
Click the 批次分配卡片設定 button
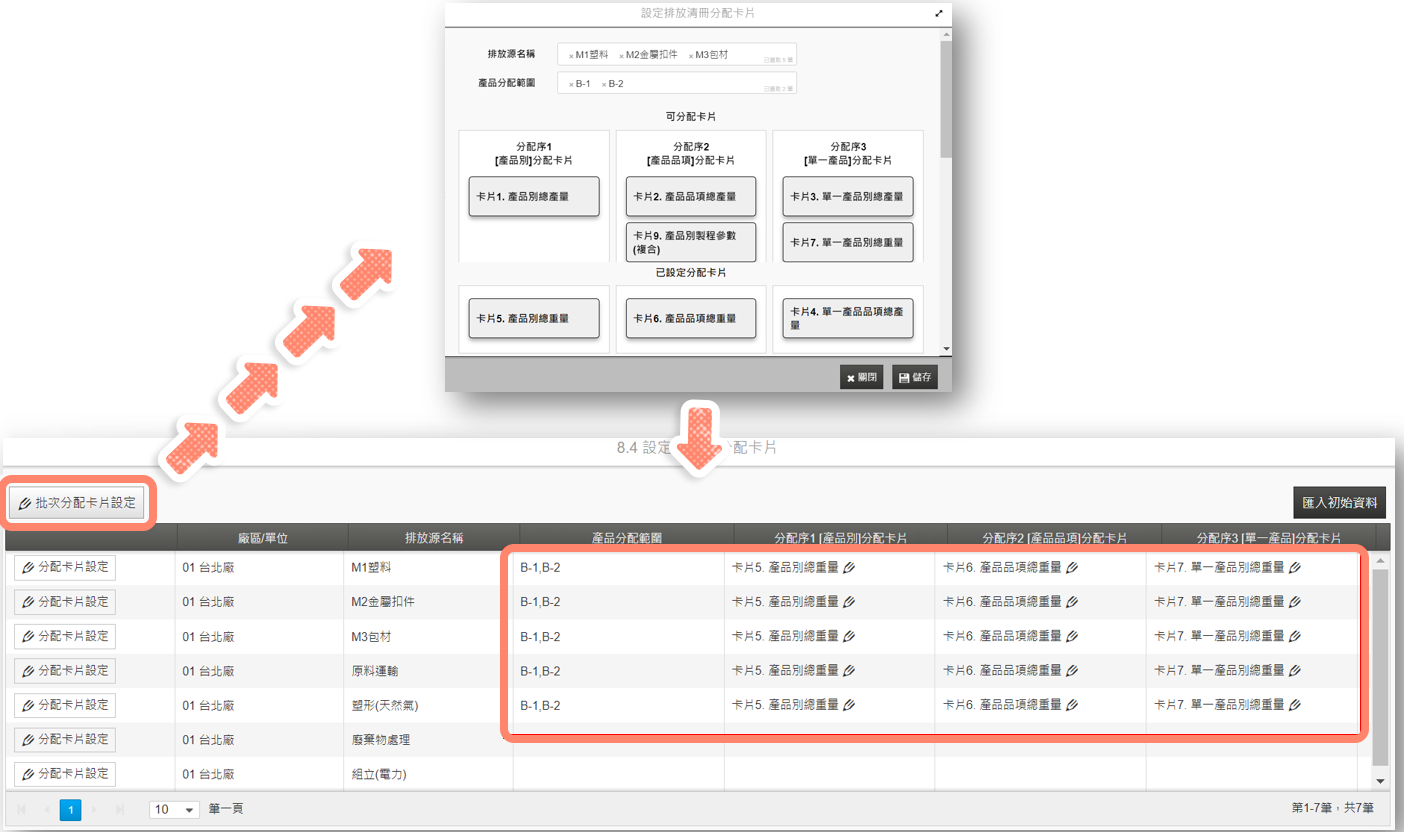pyautogui.click(x=77, y=503)
